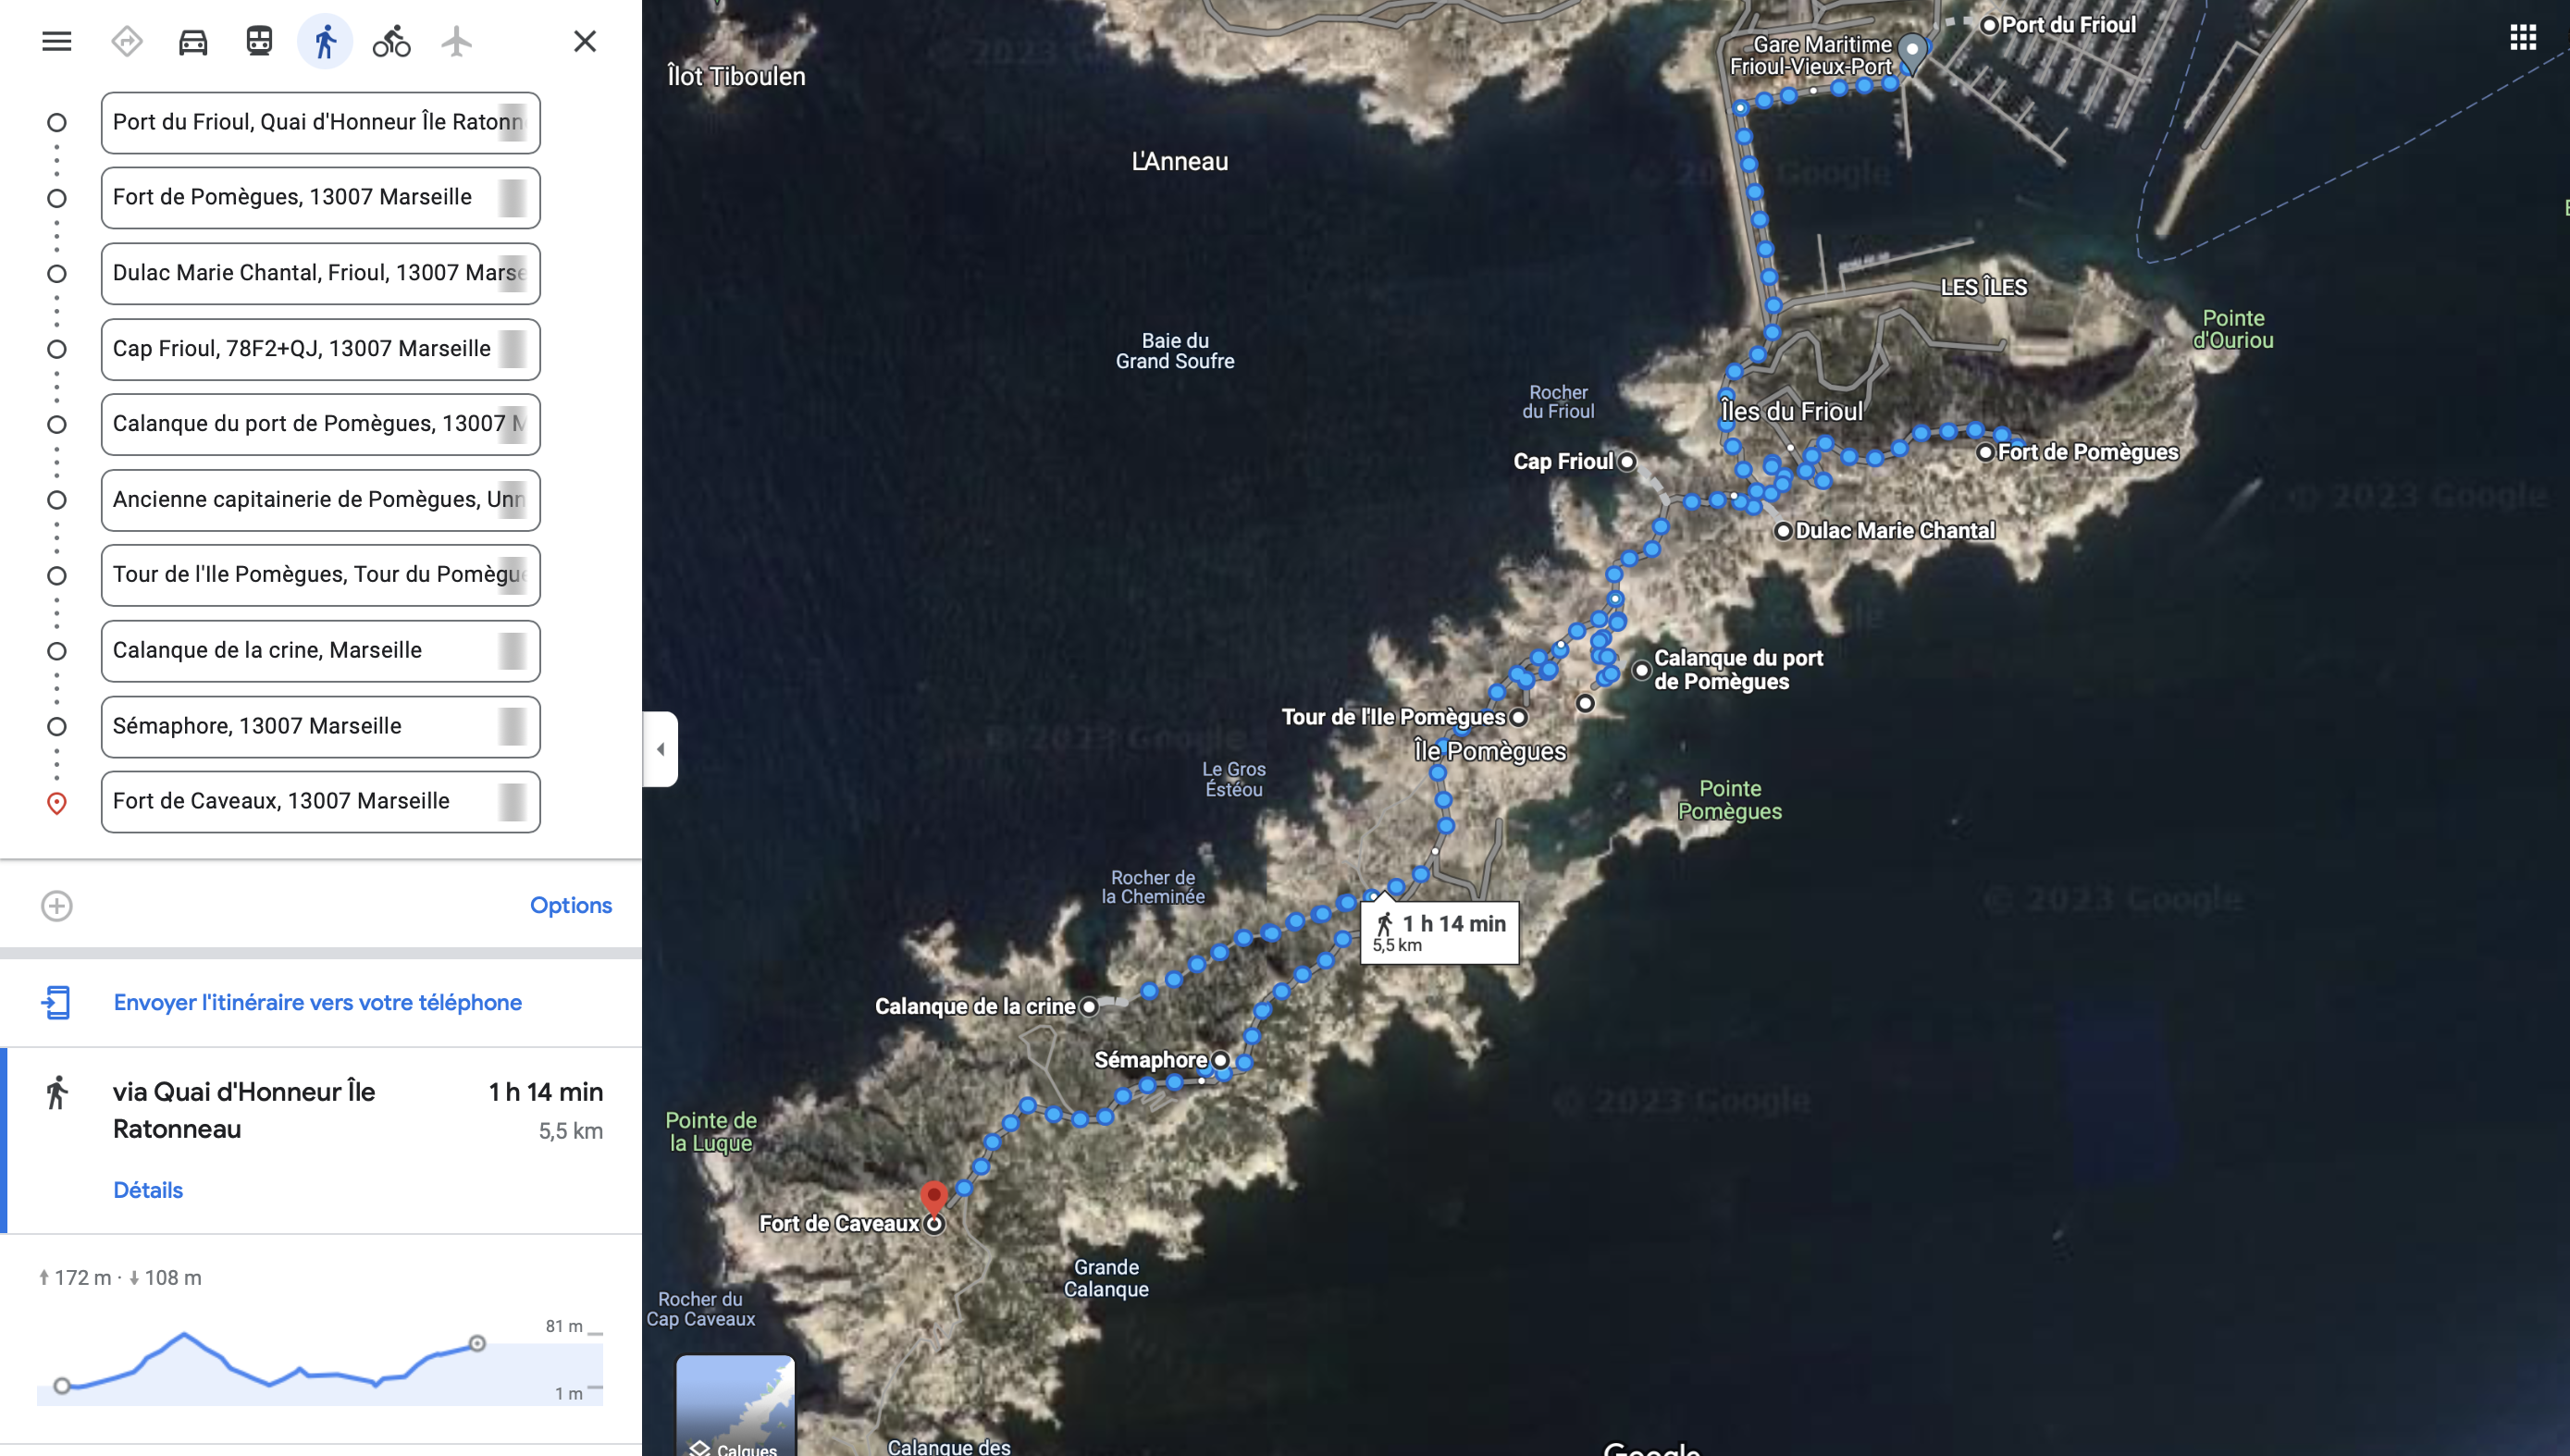This screenshot has width=2570, height=1456.
Task: Click the Fort de Pomègues map waypoint
Action: (1986, 453)
